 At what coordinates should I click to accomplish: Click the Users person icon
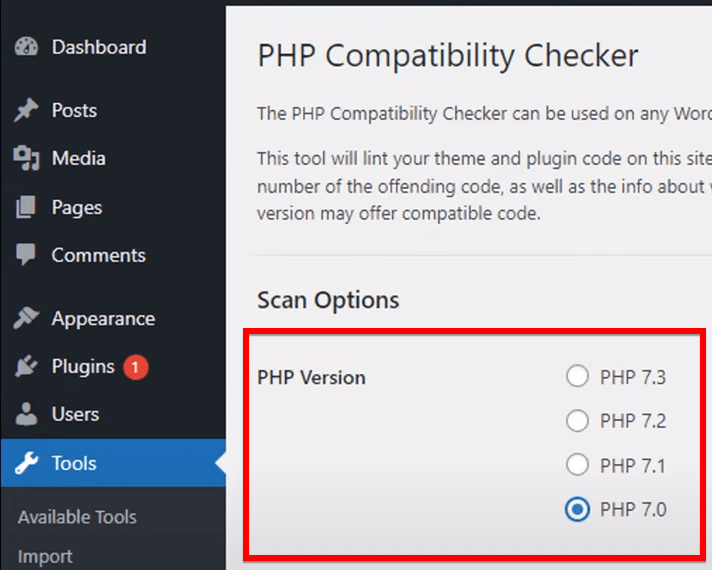click(26, 414)
